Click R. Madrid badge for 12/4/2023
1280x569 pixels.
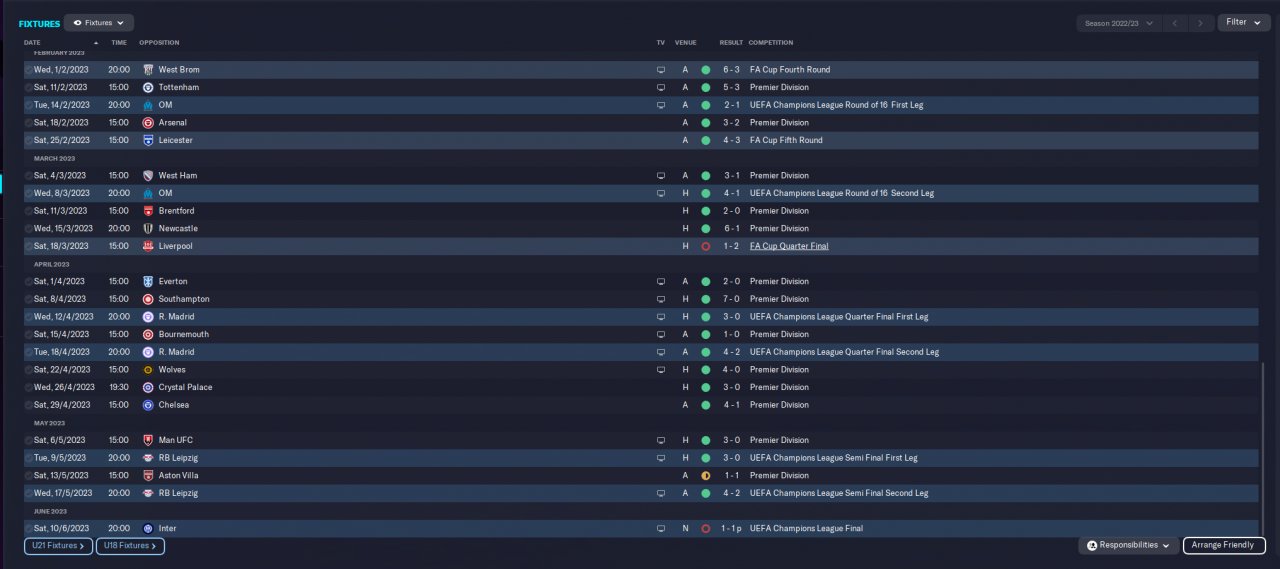tap(148, 317)
